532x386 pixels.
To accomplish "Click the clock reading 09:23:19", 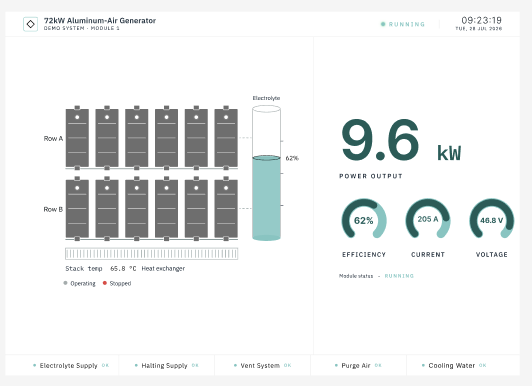I will (481, 20).
